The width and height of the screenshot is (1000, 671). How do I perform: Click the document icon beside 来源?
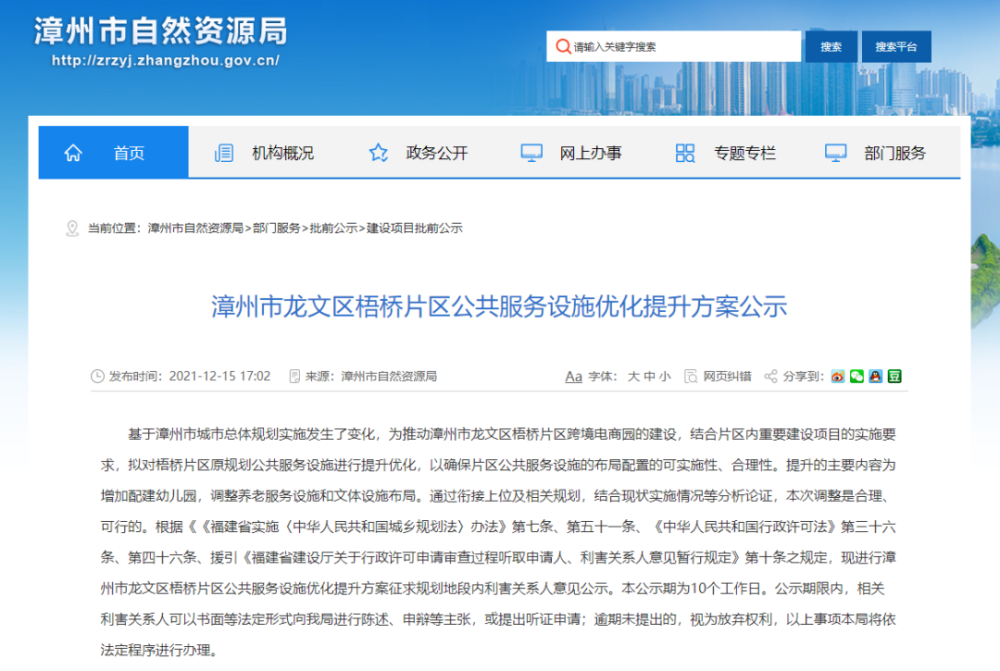click(x=294, y=376)
